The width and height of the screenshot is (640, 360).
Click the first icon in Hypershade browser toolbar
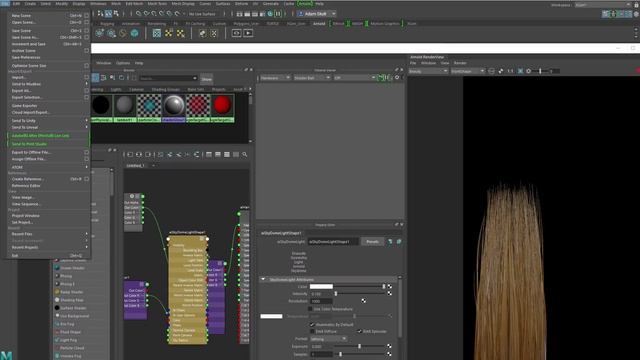point(95,78)
